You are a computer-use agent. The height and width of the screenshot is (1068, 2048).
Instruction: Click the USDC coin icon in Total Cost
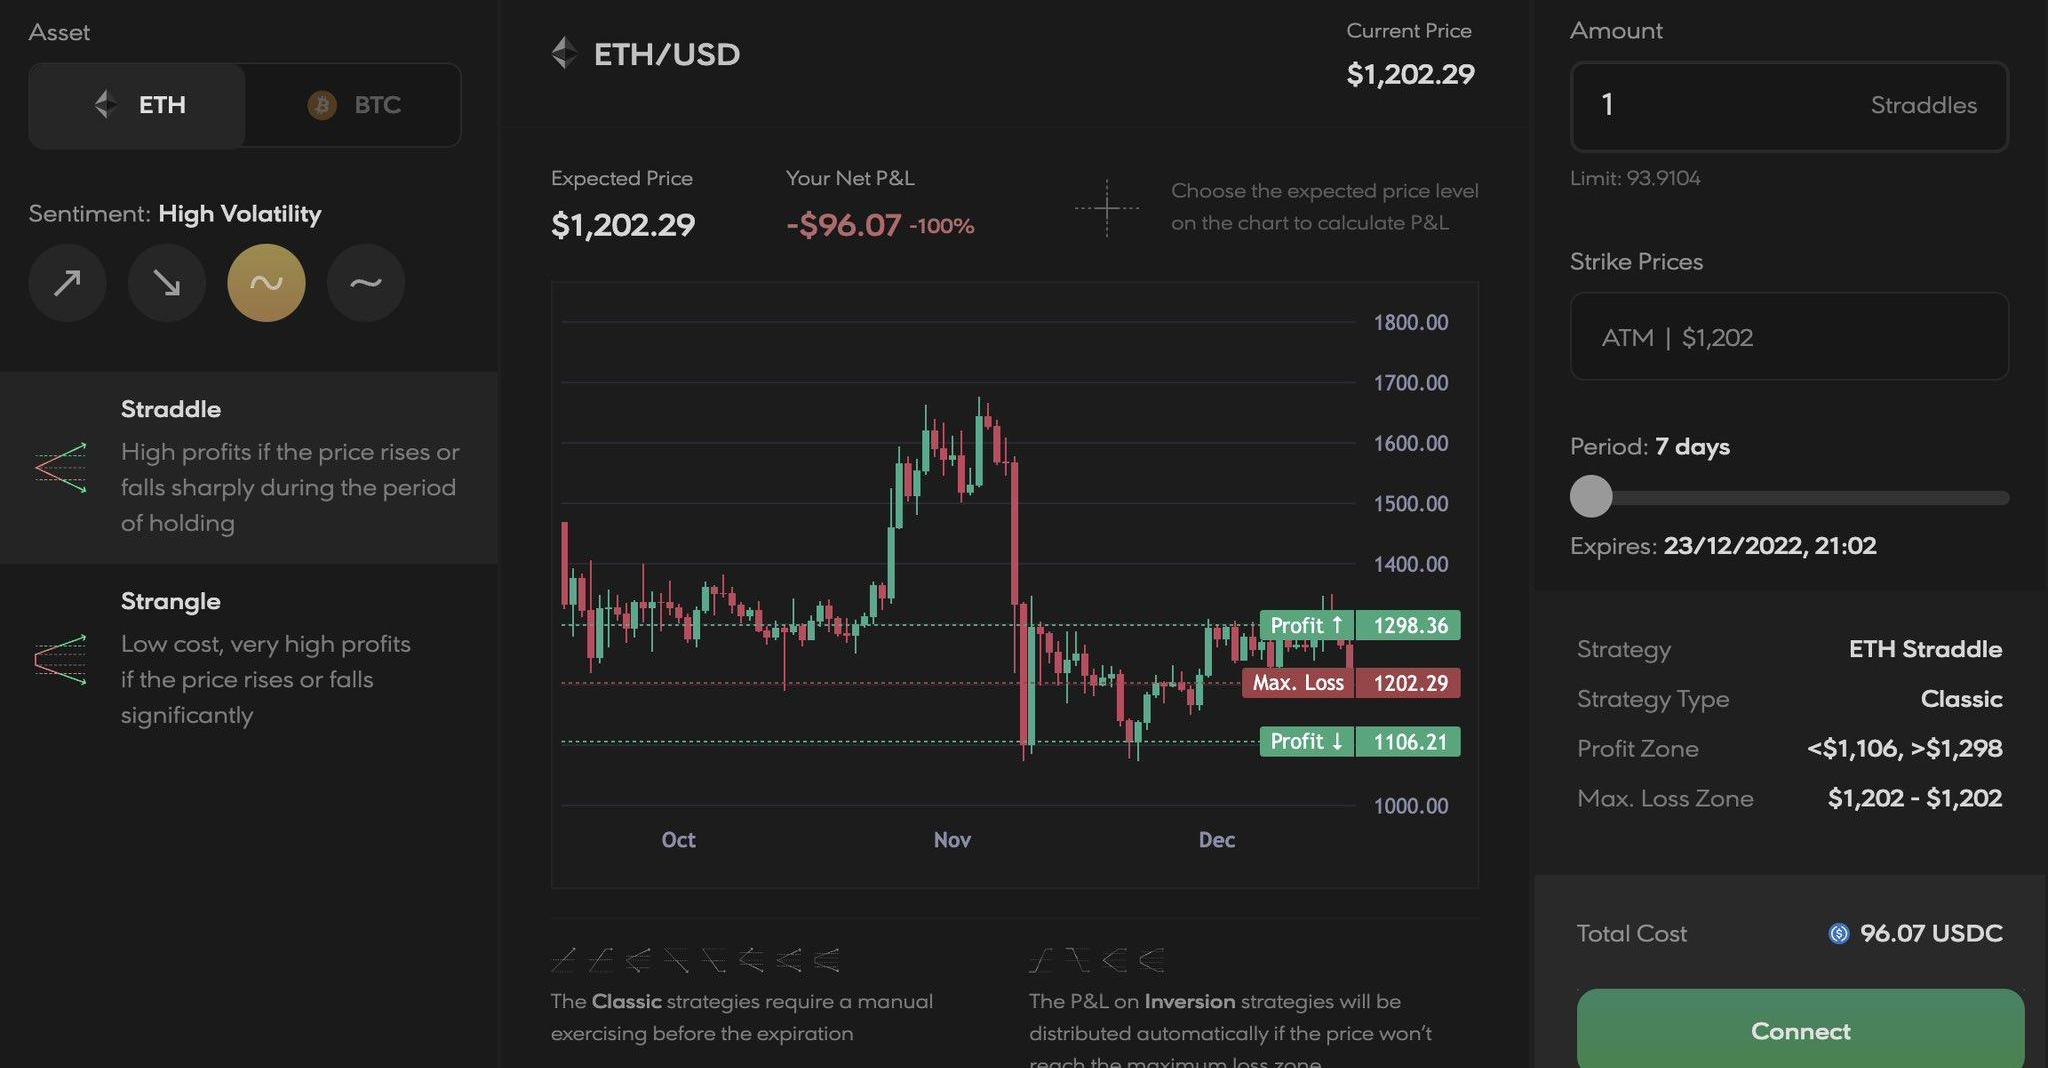[1838, 934]
